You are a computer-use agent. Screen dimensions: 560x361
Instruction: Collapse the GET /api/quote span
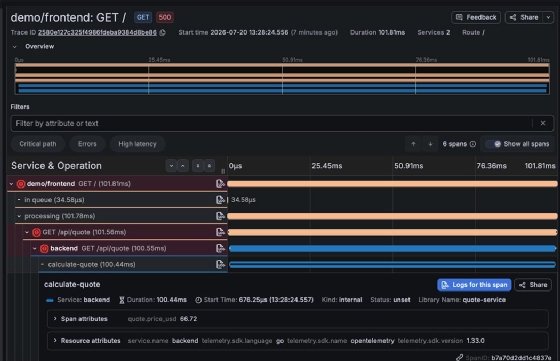pos(27,232)
